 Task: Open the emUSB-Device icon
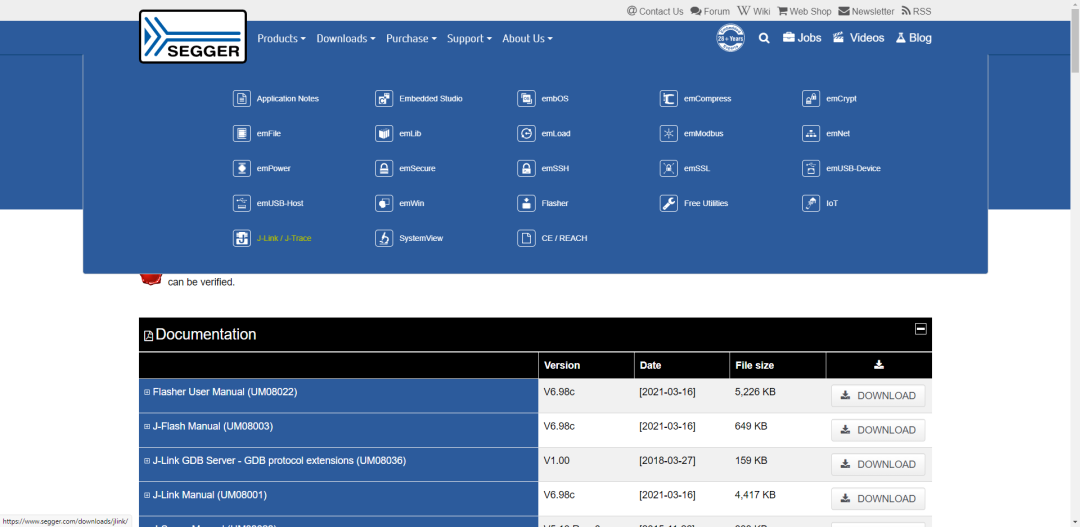click(x=811, y=168)
